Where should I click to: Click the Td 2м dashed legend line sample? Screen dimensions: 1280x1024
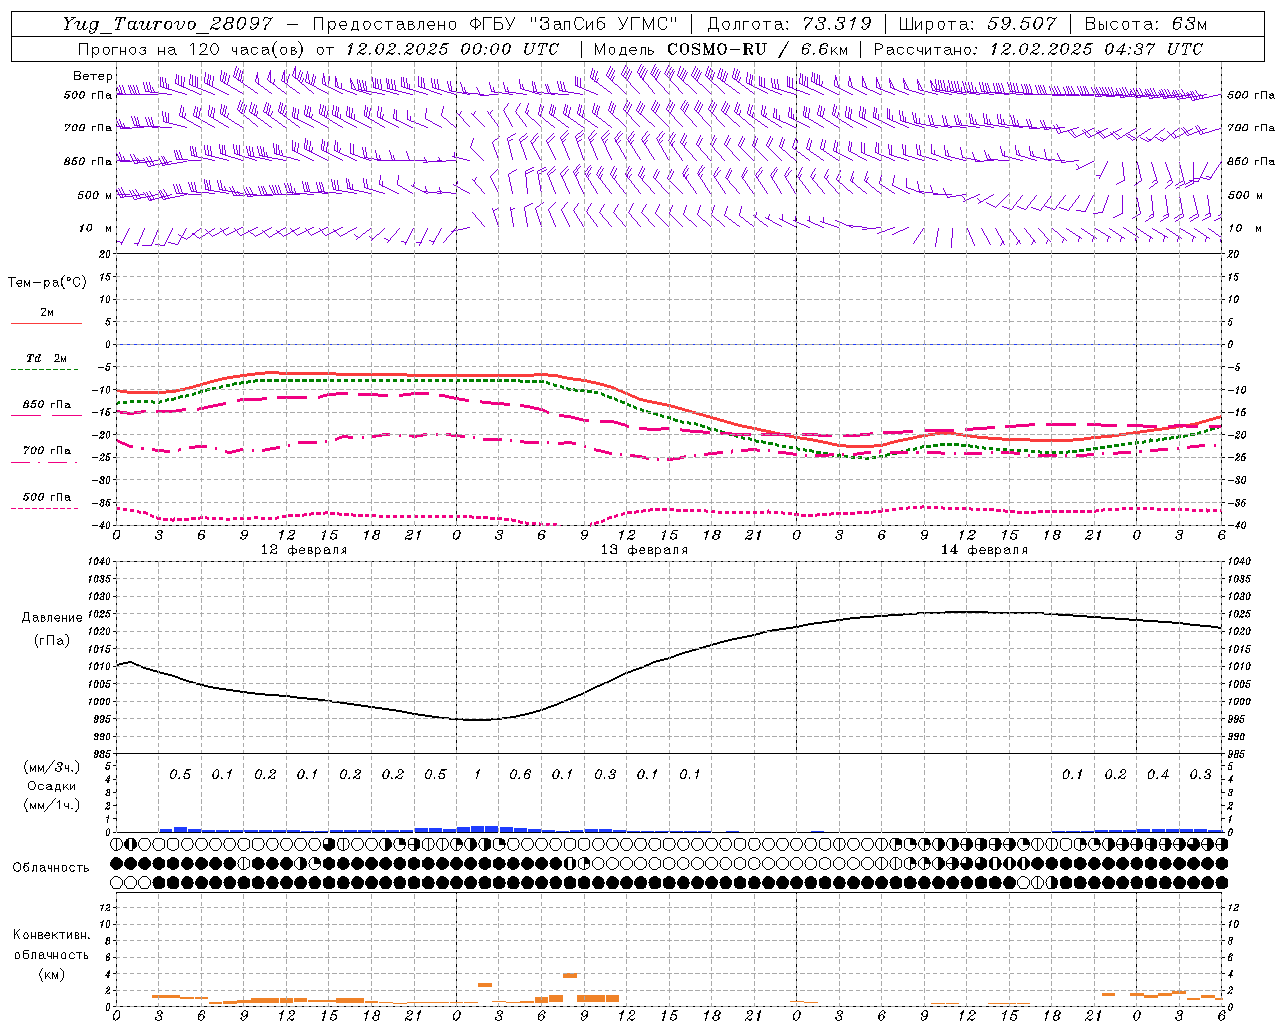click(x=45, y=370)
